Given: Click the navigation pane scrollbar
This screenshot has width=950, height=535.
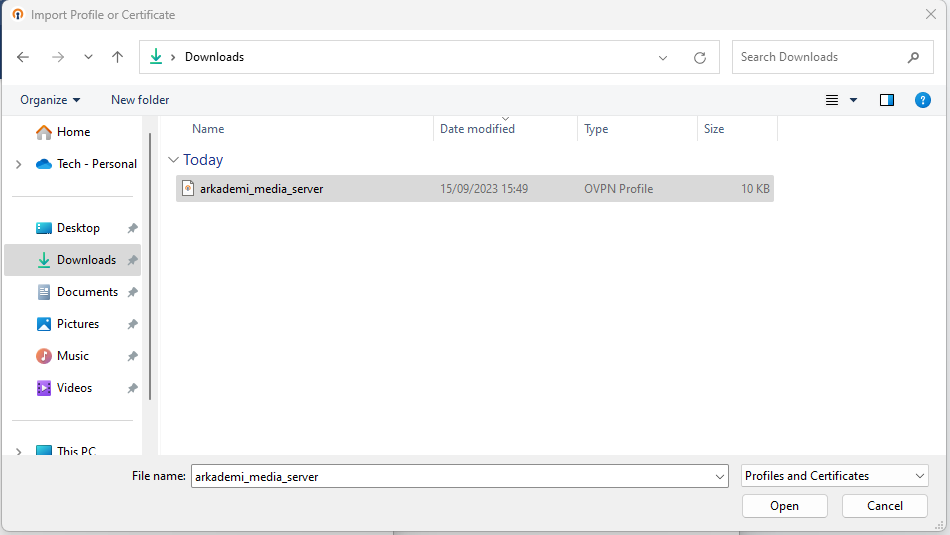Looking at the screenshot, I should 150,267.
